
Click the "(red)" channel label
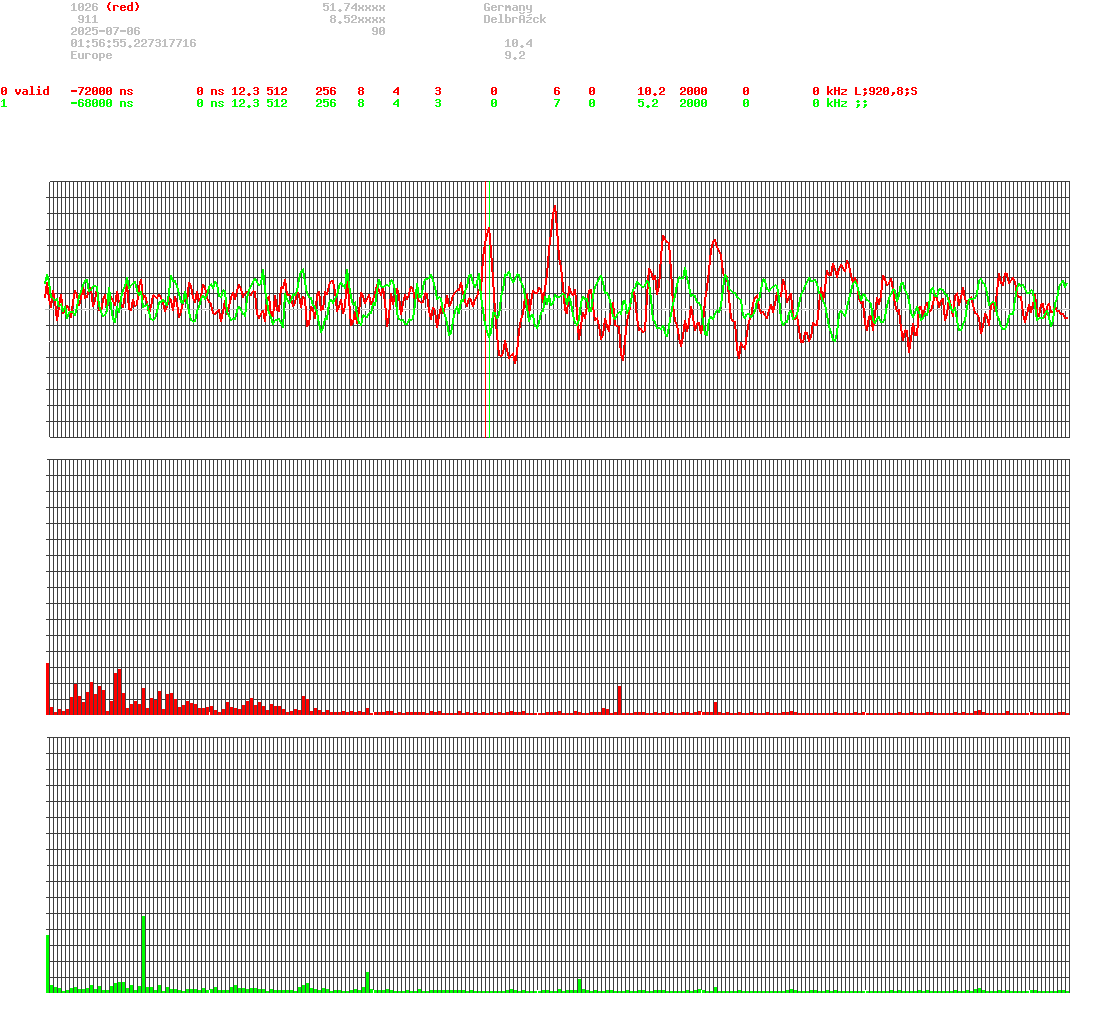123,7
